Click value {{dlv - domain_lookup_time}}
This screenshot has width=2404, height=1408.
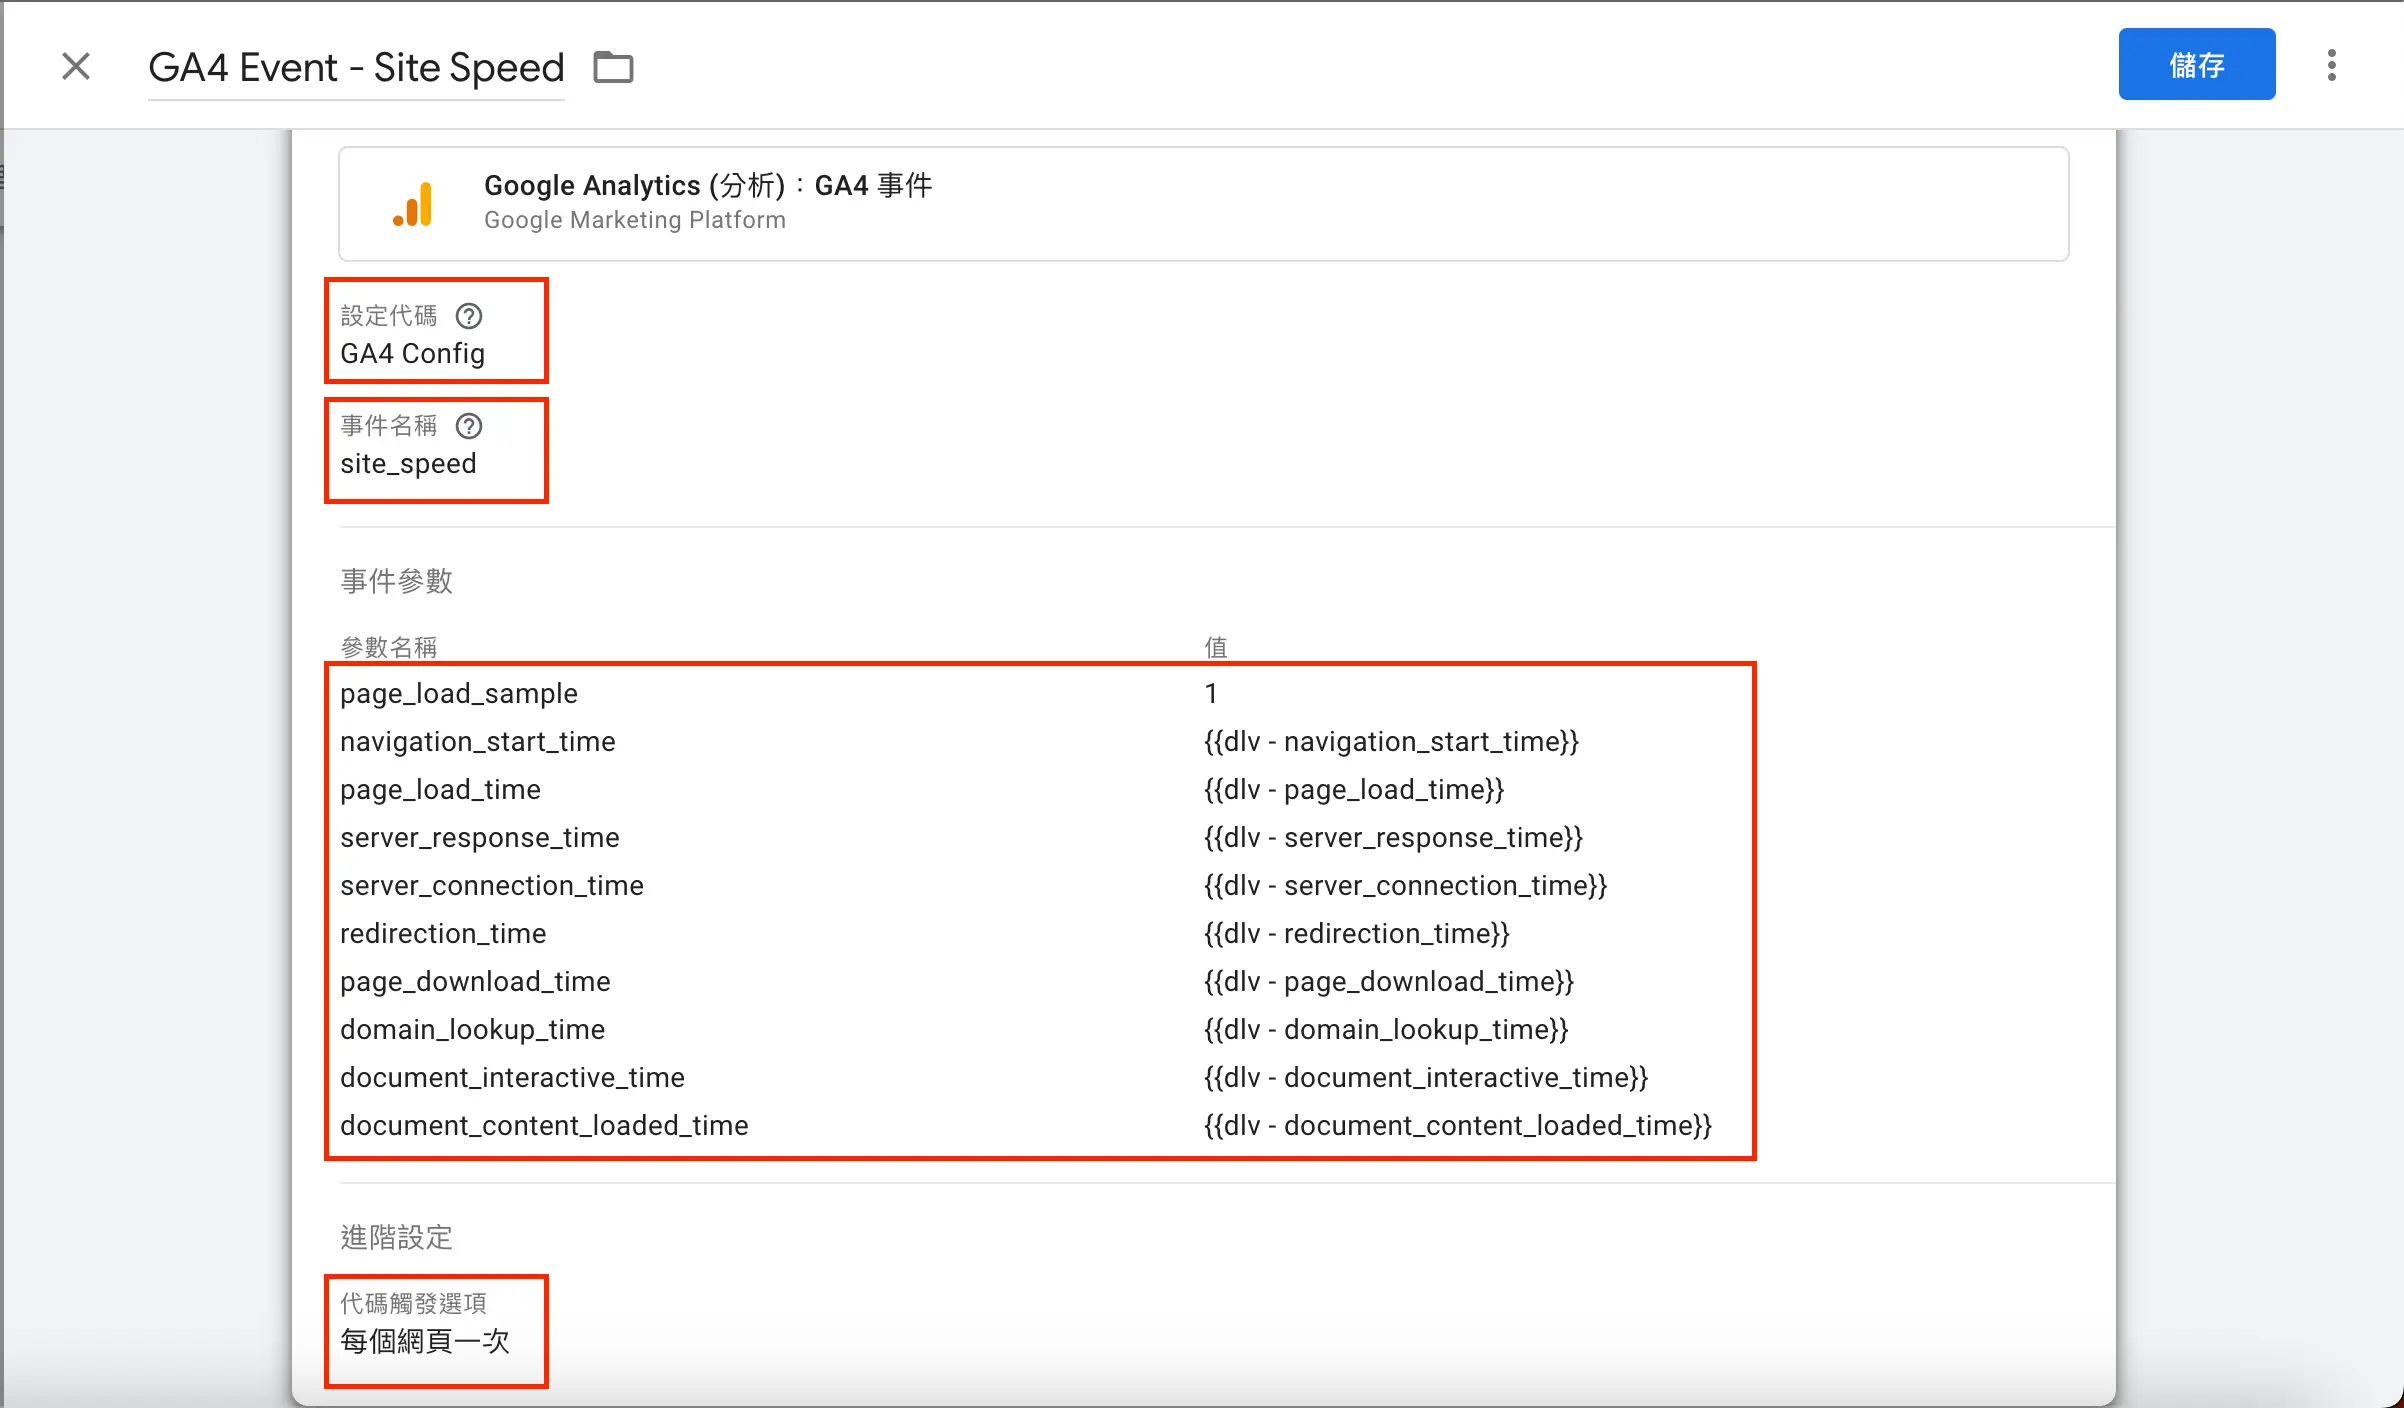(1386, 1030)
